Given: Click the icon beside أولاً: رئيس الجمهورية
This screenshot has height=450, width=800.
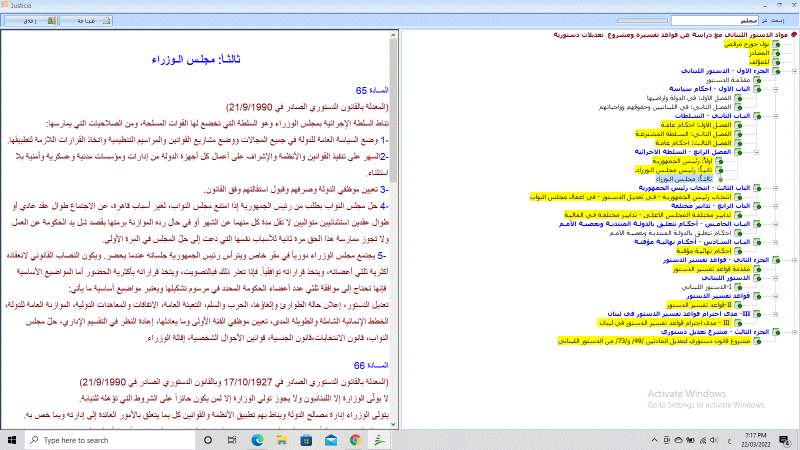Looking at the screenshot, I should coord(719,161).
